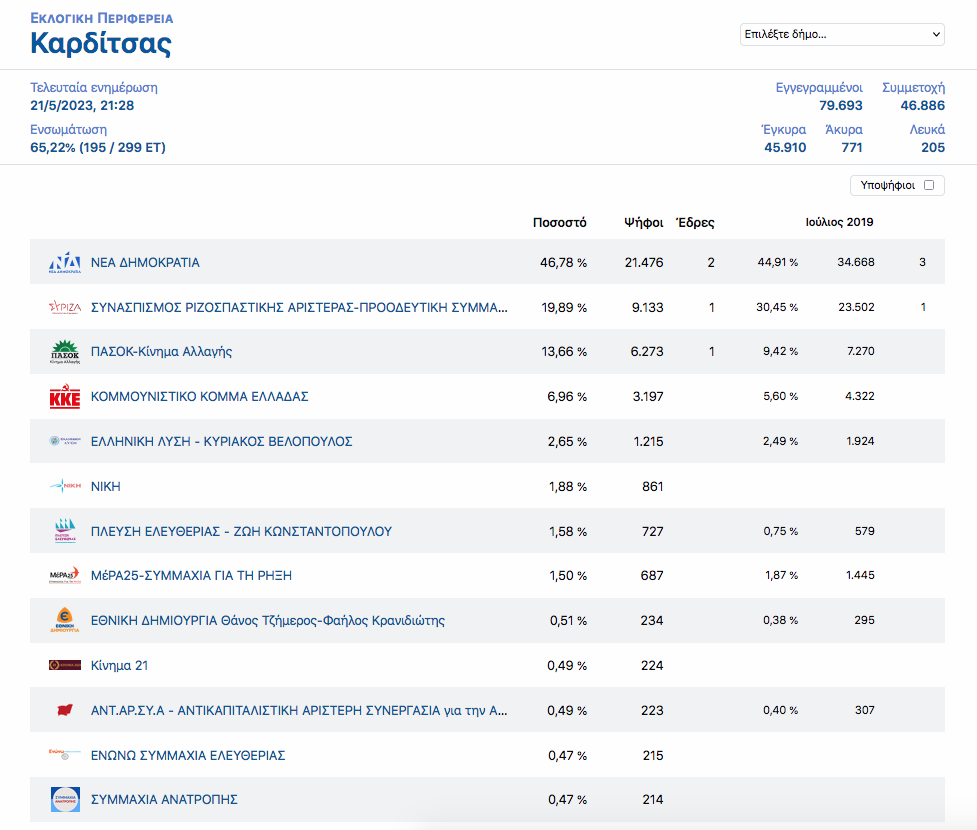This screenshot has height=830, width=977.
Task: Open the ΣΥΜΜΑΧΙΑ ΑΝΑΤΡΟΠΗΣ name link
Action: pos(164,799)
